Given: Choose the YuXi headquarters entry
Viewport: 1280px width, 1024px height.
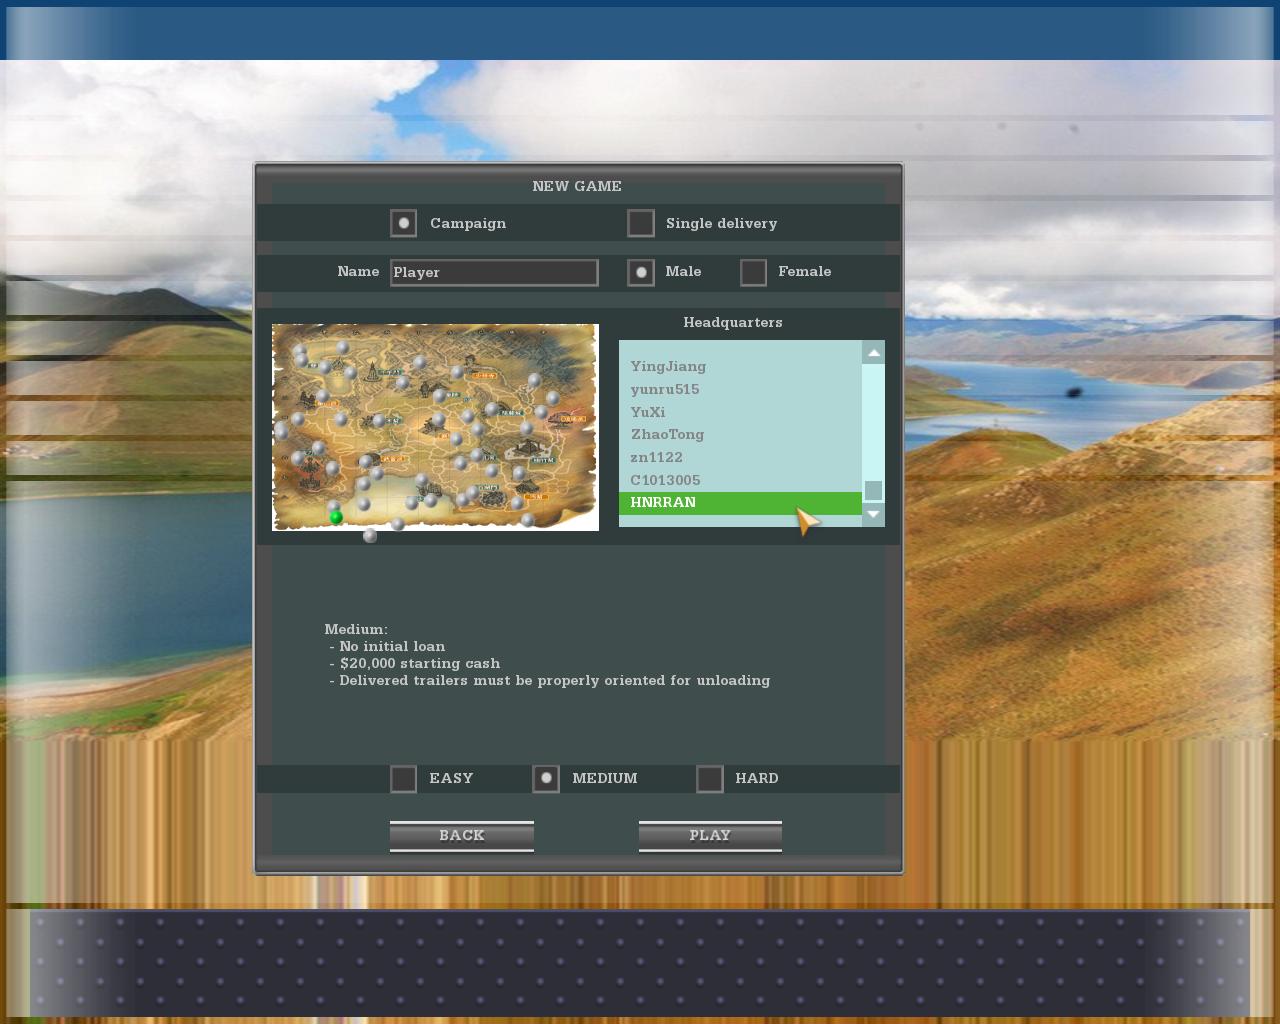Looking at the screenshot, I should 648,412.
